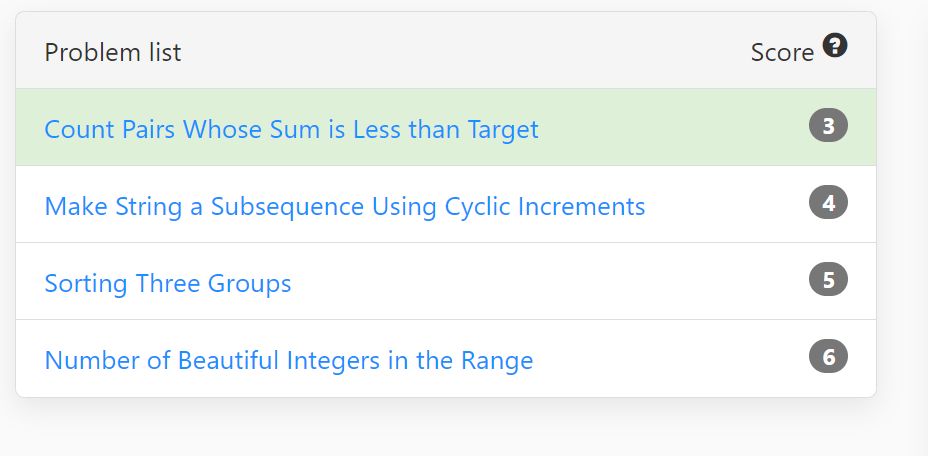Viewport: 928px width, 456px height.
Task: Click the Problem list header text
Action: (x=112, y=52)
